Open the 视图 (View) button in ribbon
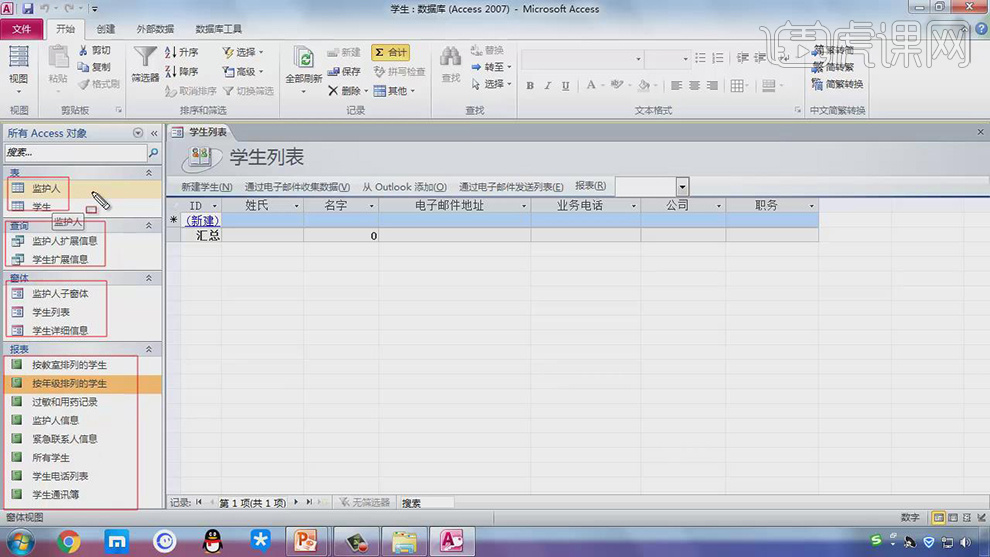Screen dimensions: 990x557 tap(18, 70)
